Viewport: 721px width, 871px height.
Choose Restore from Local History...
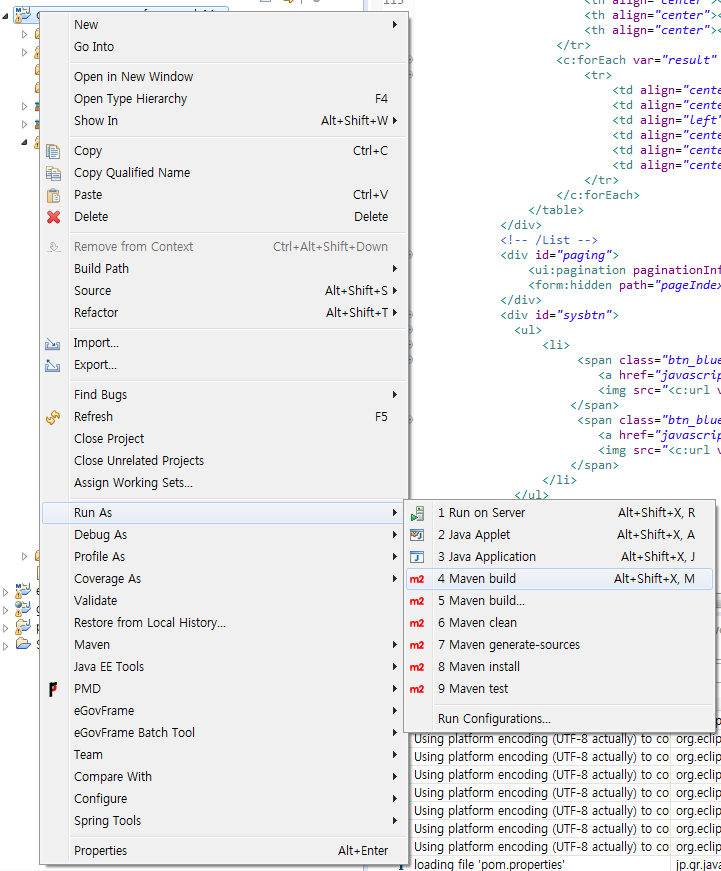[224, 623]
